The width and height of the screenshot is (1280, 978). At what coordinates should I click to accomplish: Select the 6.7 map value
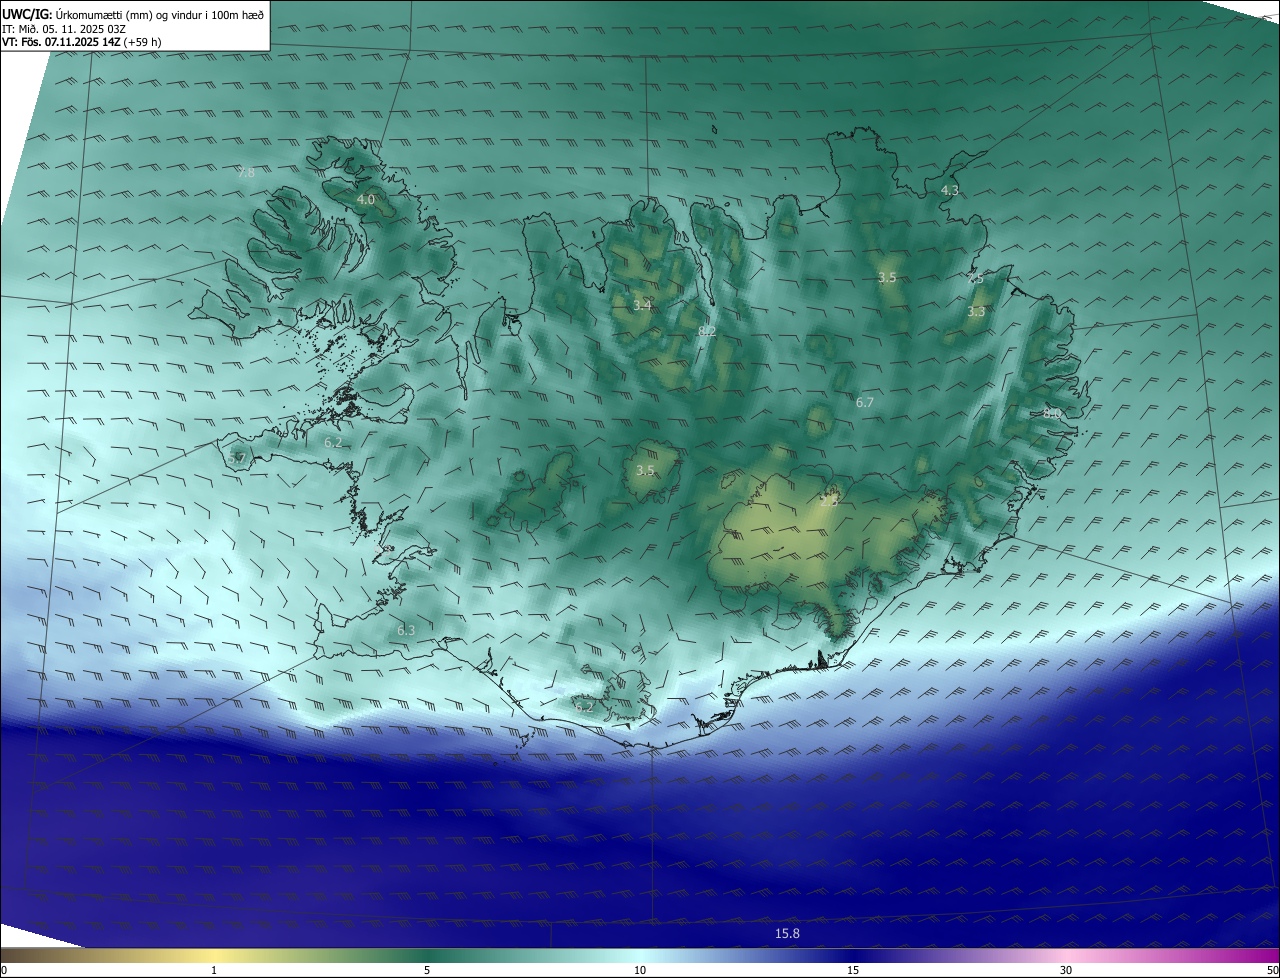pos(865,402)
